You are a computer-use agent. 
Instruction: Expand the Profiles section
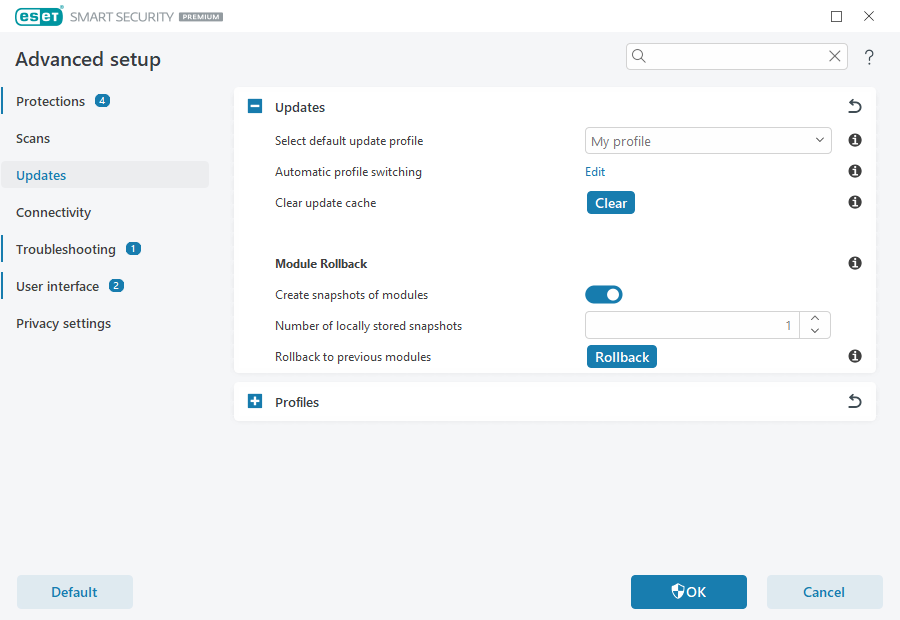(254, 401)
